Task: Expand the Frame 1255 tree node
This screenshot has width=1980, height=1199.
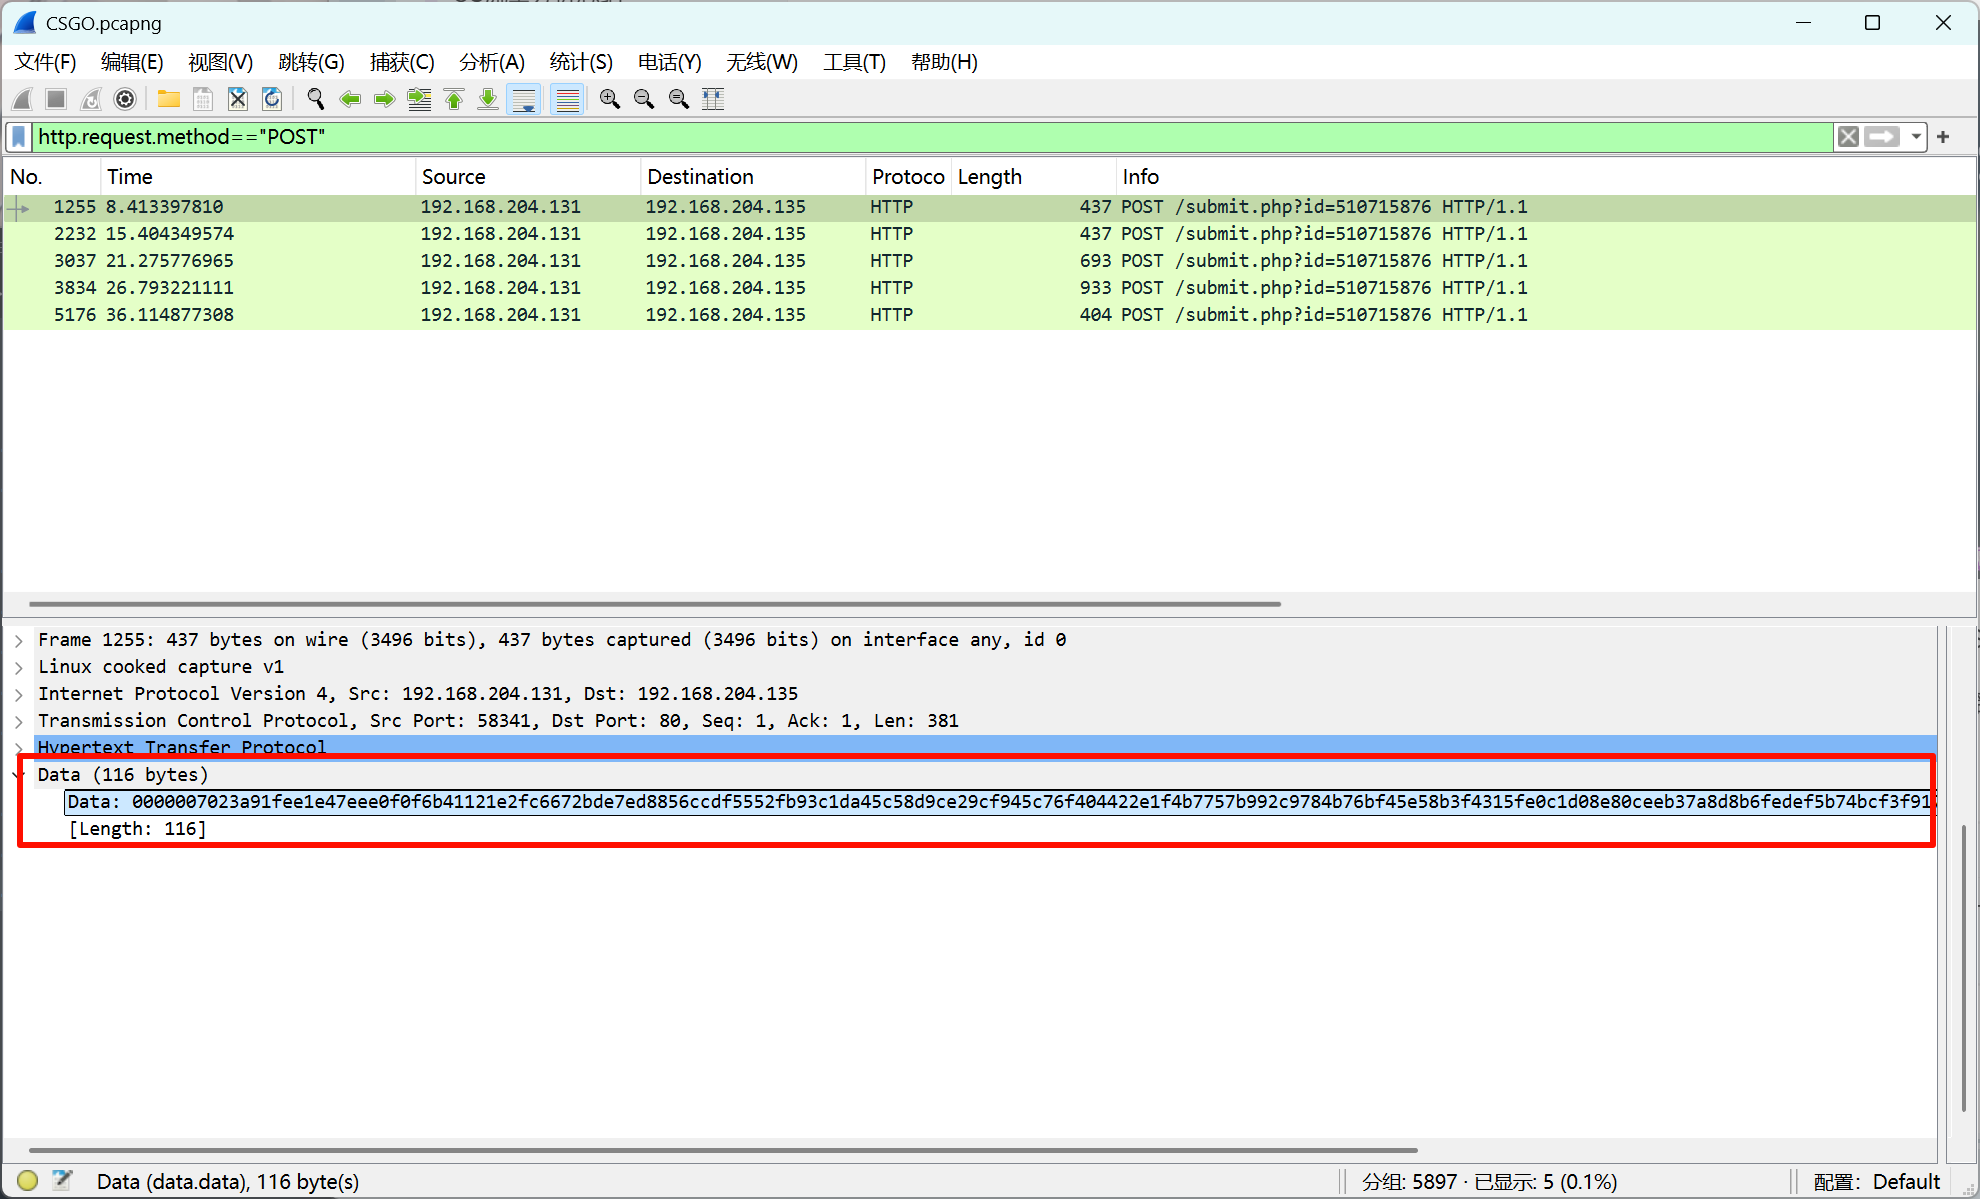Action: 19,640
